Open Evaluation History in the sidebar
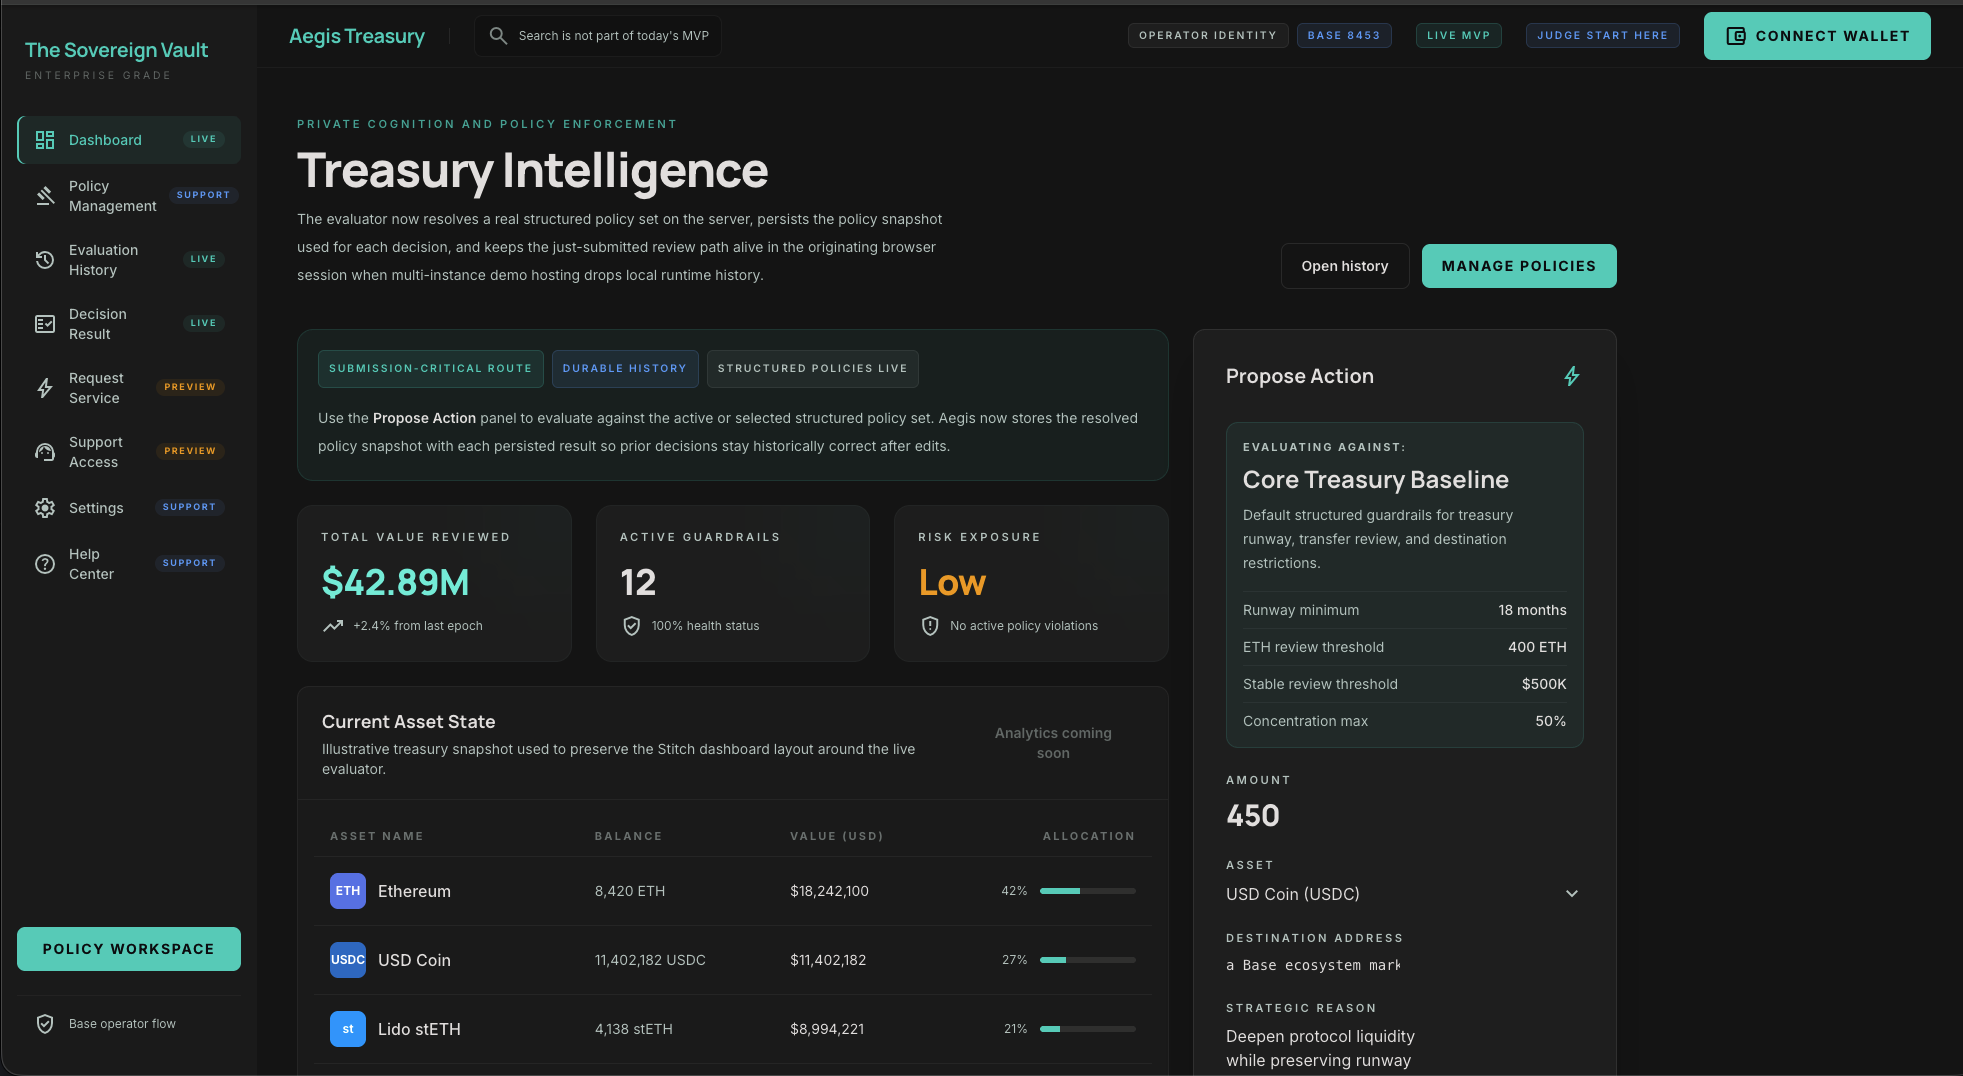This screenshot has width=1963, height=1076. [x=129, y=260]
